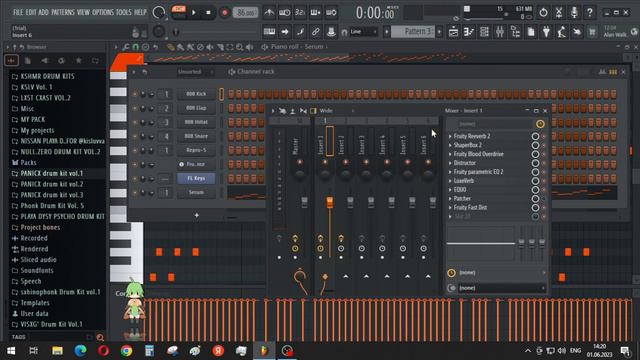Open the VIEW menu

point(83,12)
